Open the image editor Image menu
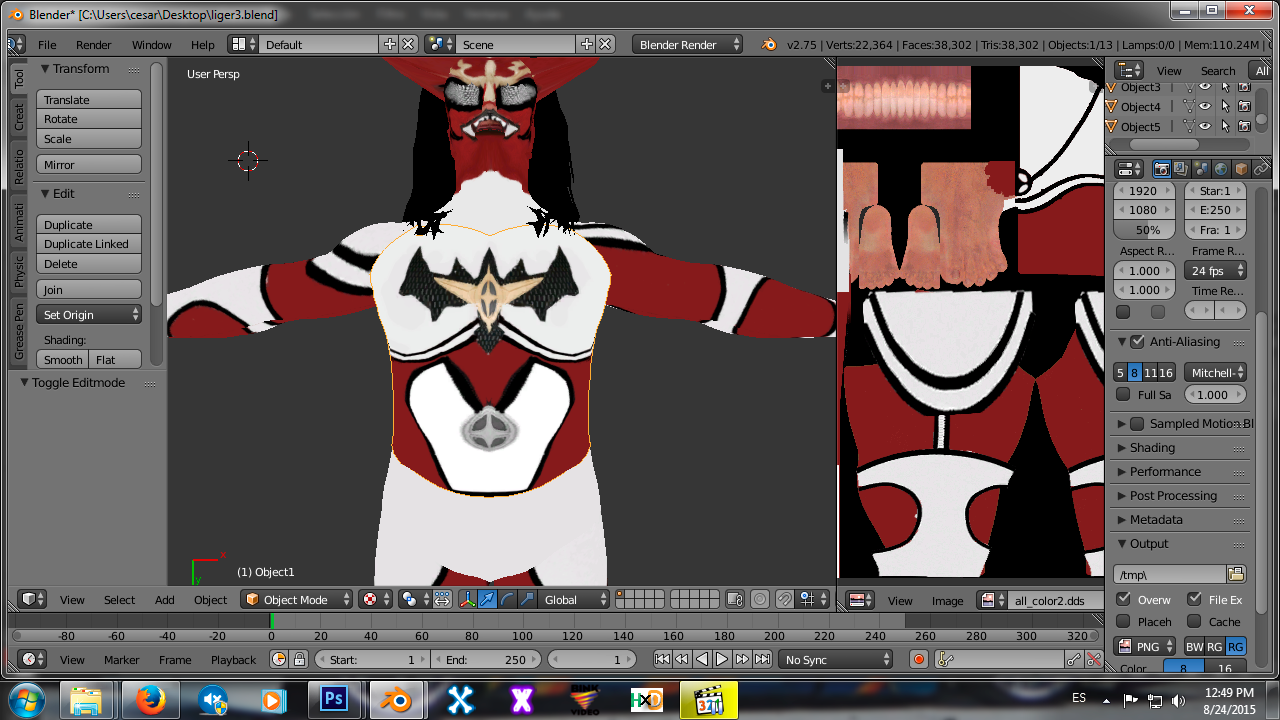Image resolution: width=1280 pixels, height=720 pixels. click(947, 600)
